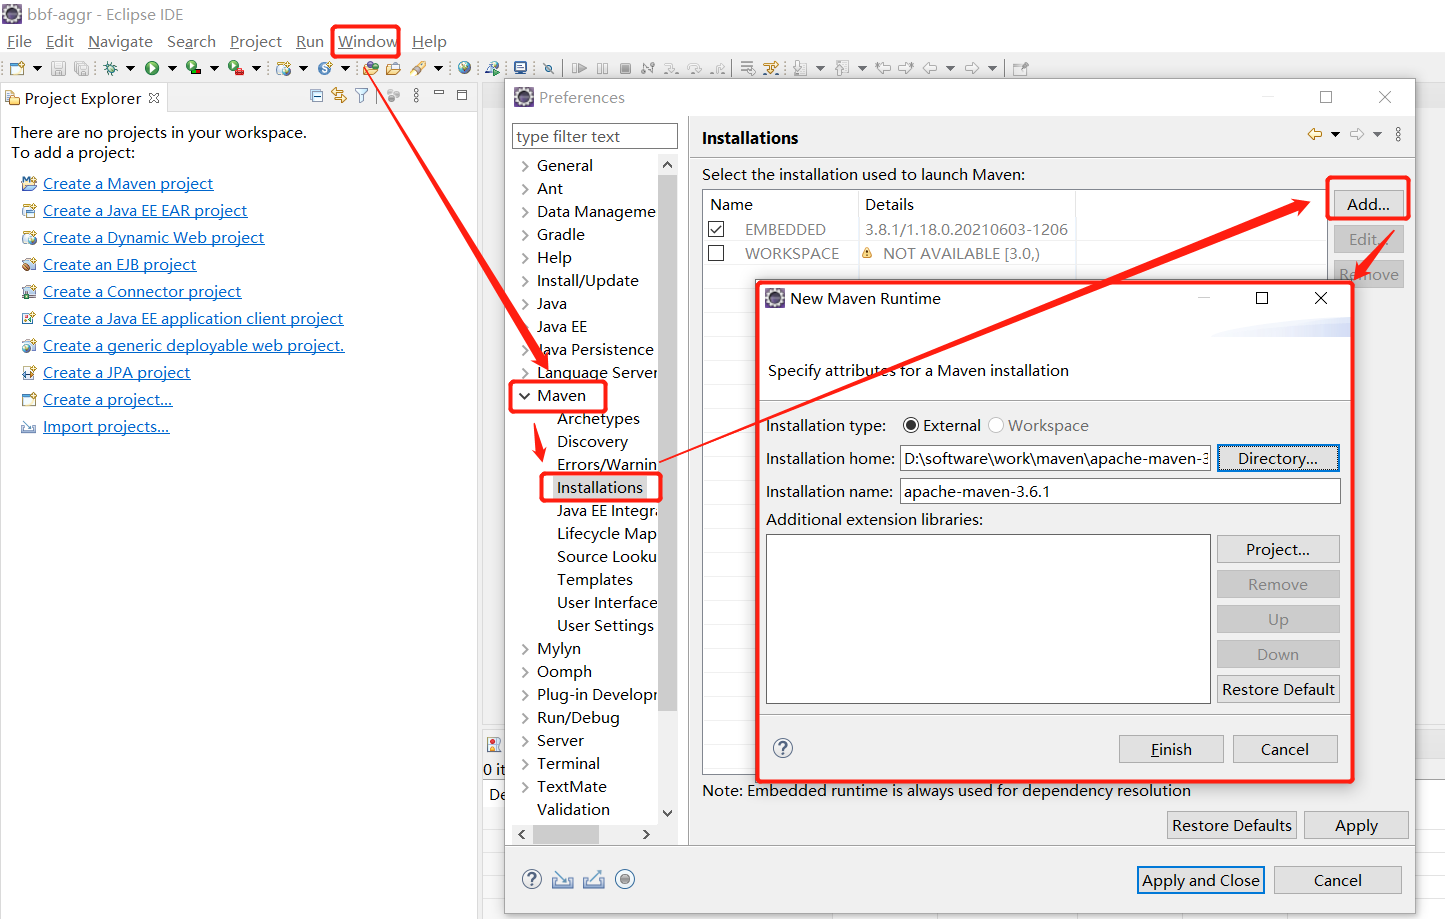The image size is (1445, 919).
Task: Expand the Java EE preferences node
Action: point(525,327)
